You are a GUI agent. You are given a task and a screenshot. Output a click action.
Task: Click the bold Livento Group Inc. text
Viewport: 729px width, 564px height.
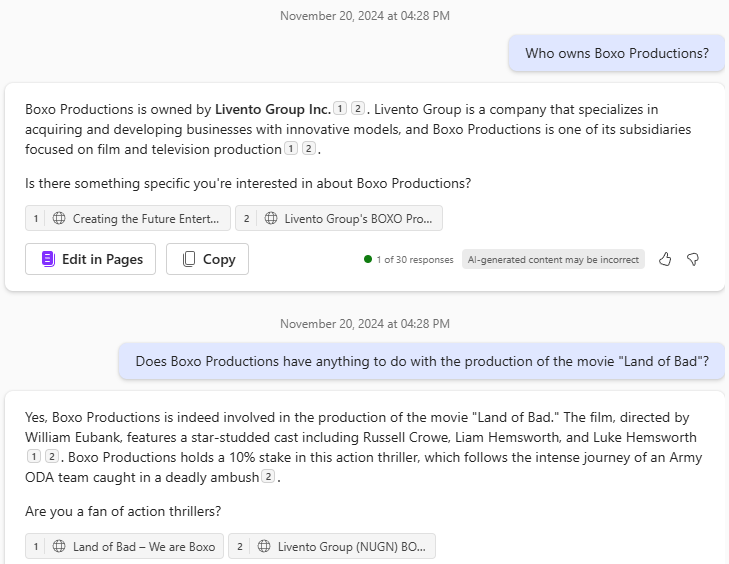pyautogui.click(x=272, y=109)
